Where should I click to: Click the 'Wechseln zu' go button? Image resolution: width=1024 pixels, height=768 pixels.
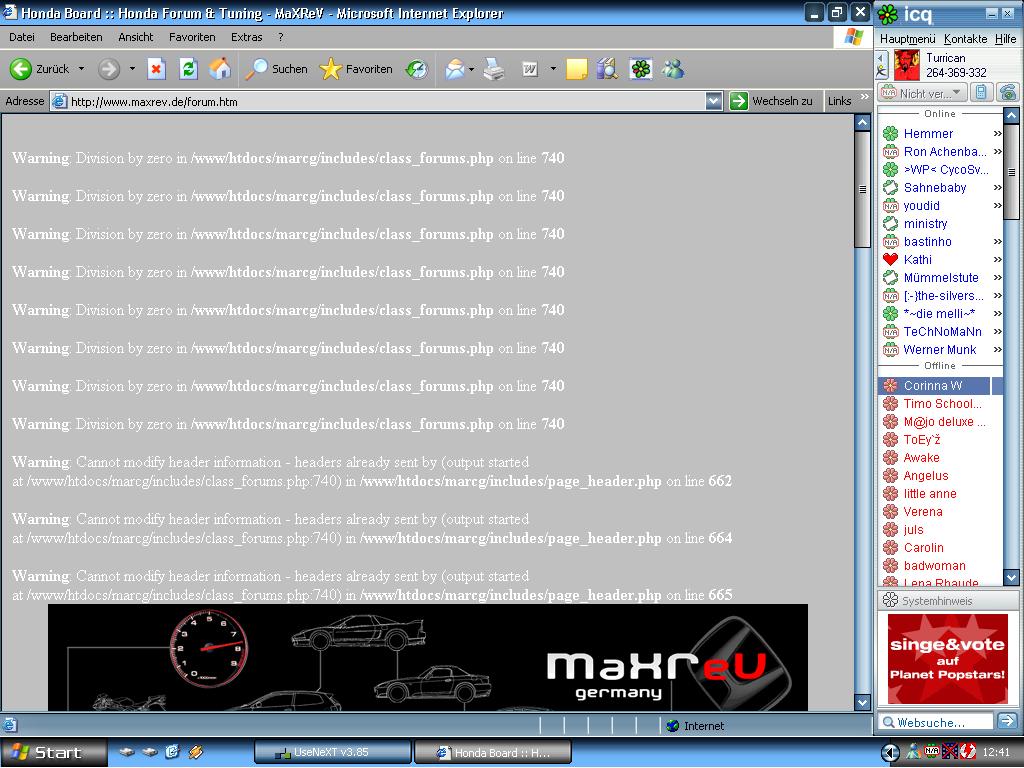771,101
